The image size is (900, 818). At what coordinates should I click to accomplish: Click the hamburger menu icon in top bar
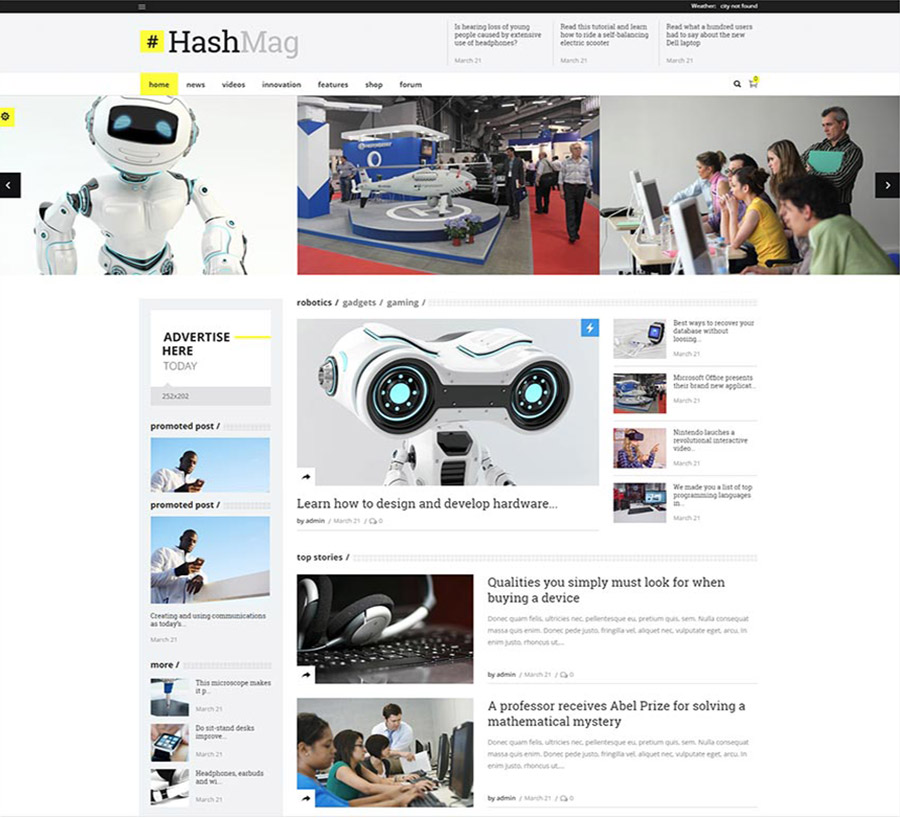point(142,6)
